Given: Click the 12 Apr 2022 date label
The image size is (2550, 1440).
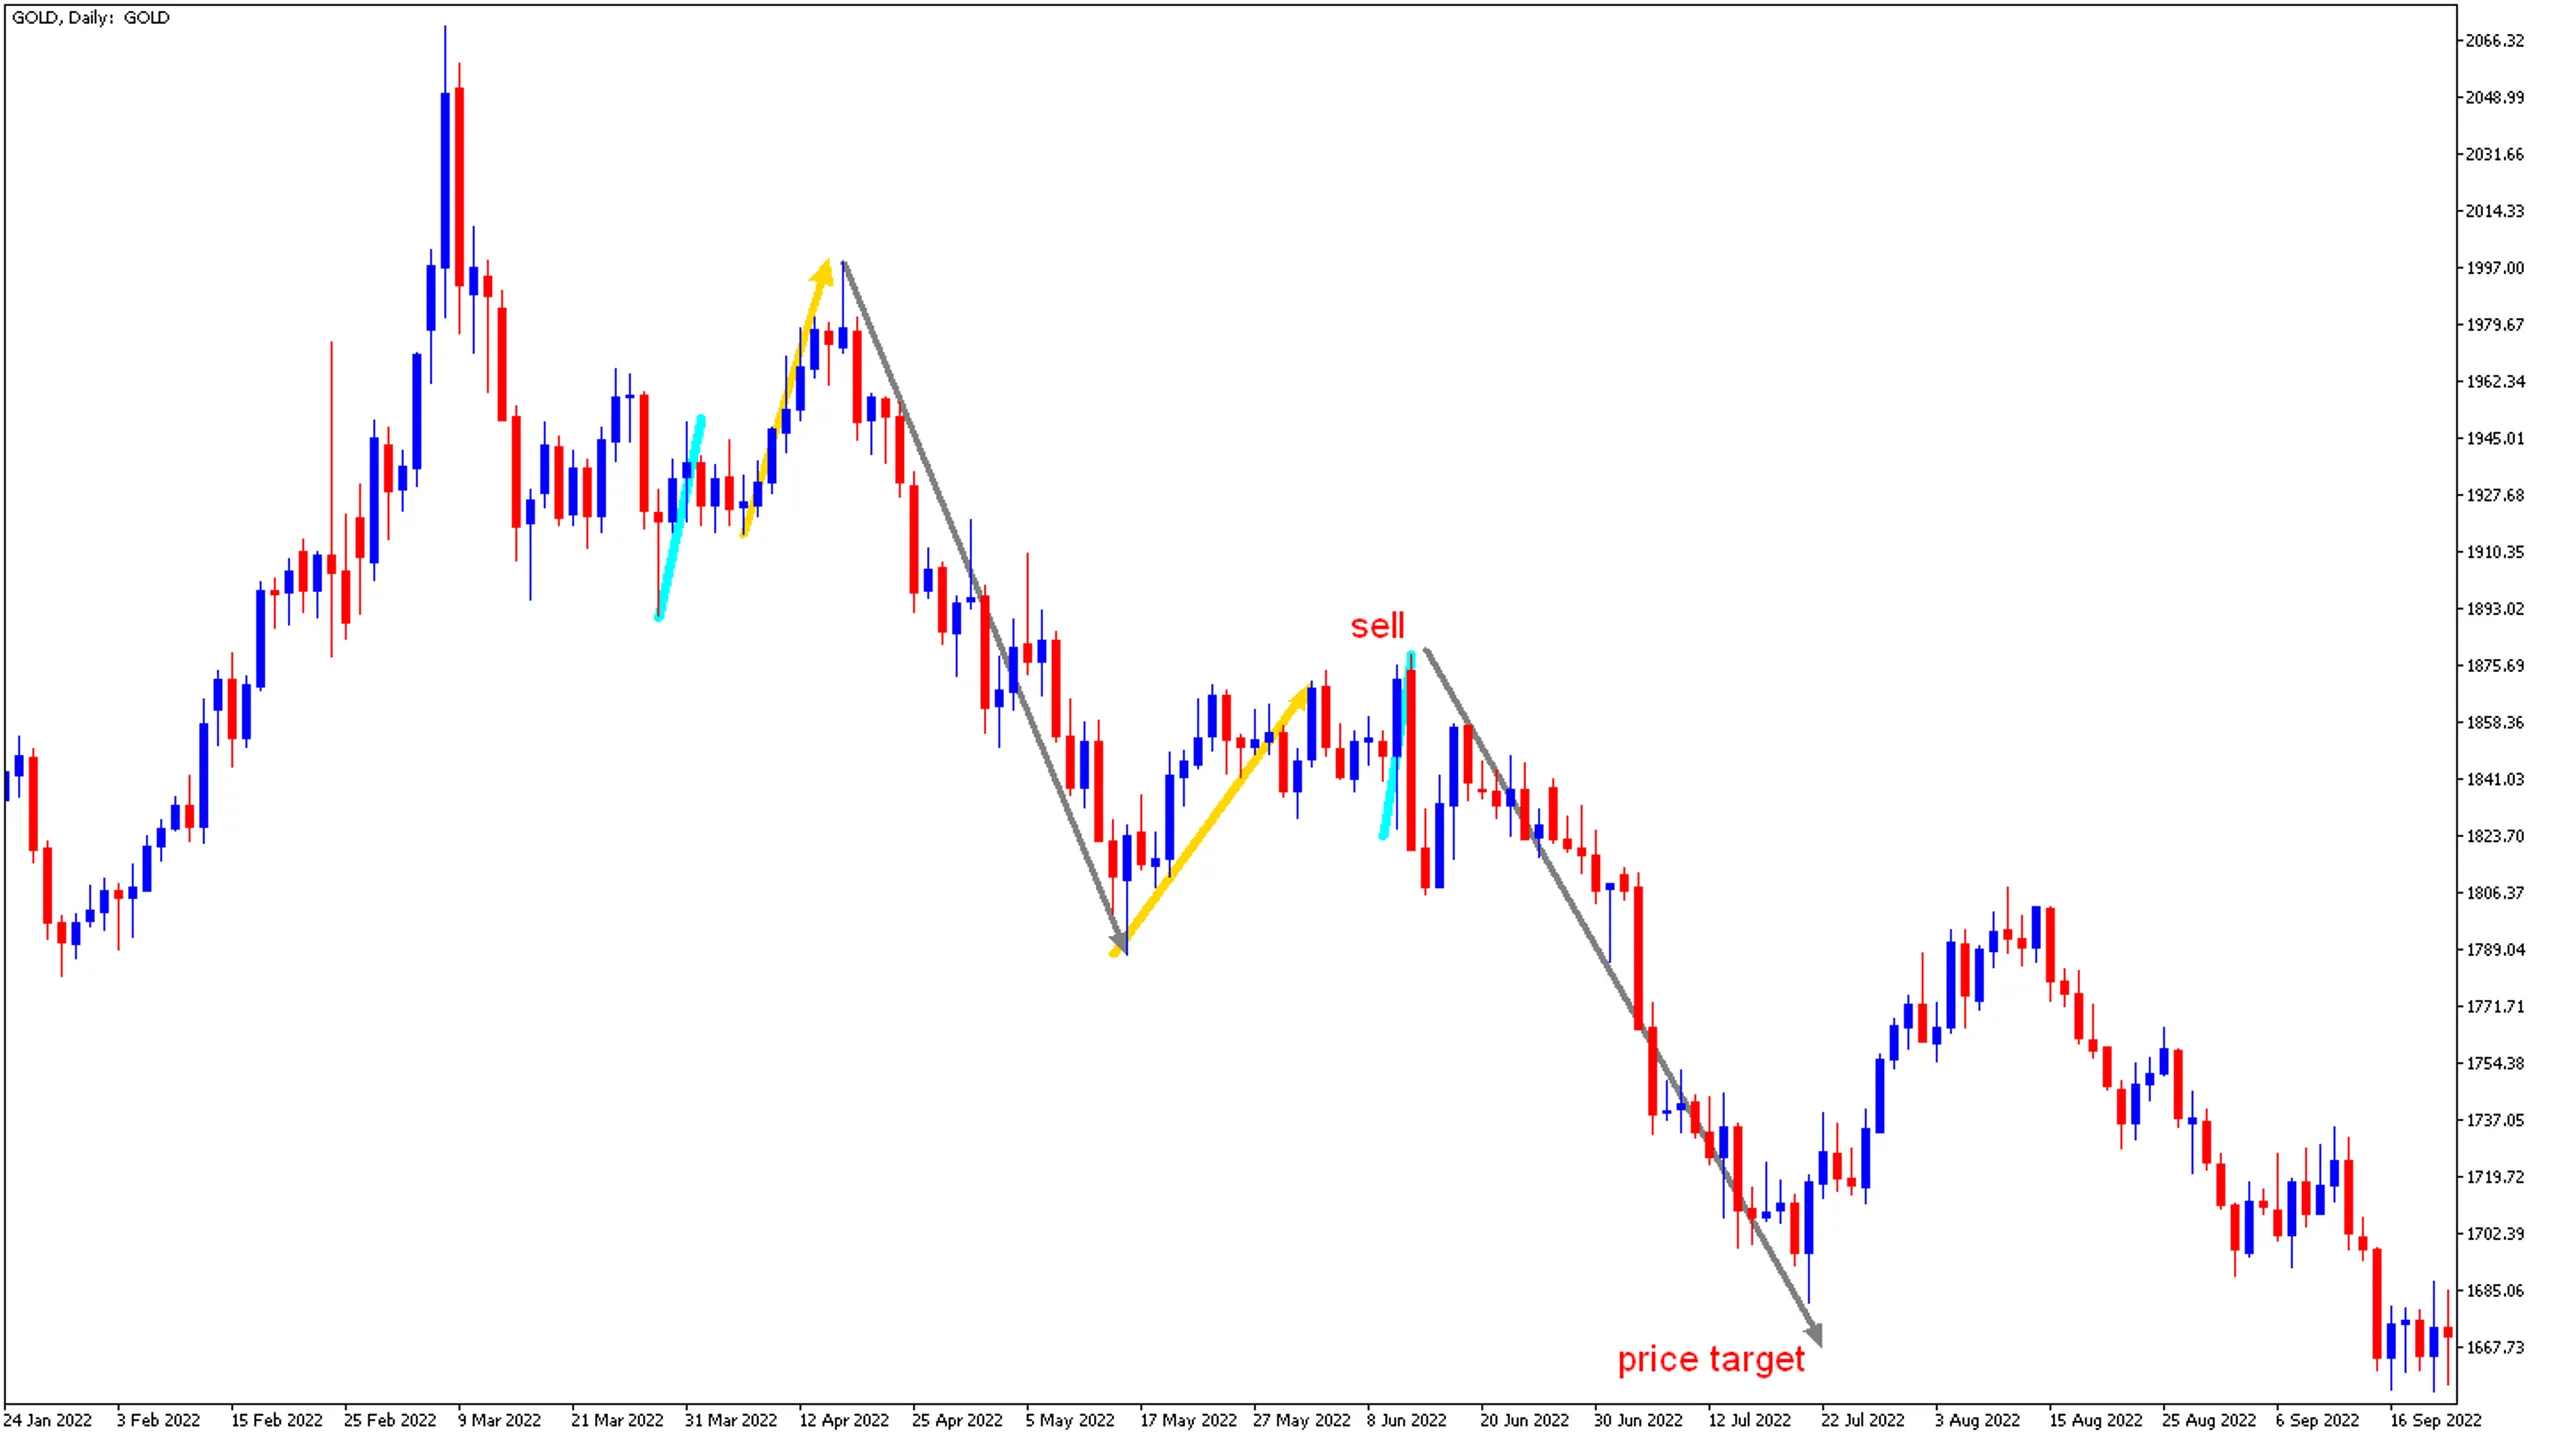Looking at the screenshot, I should point(843,1420).
